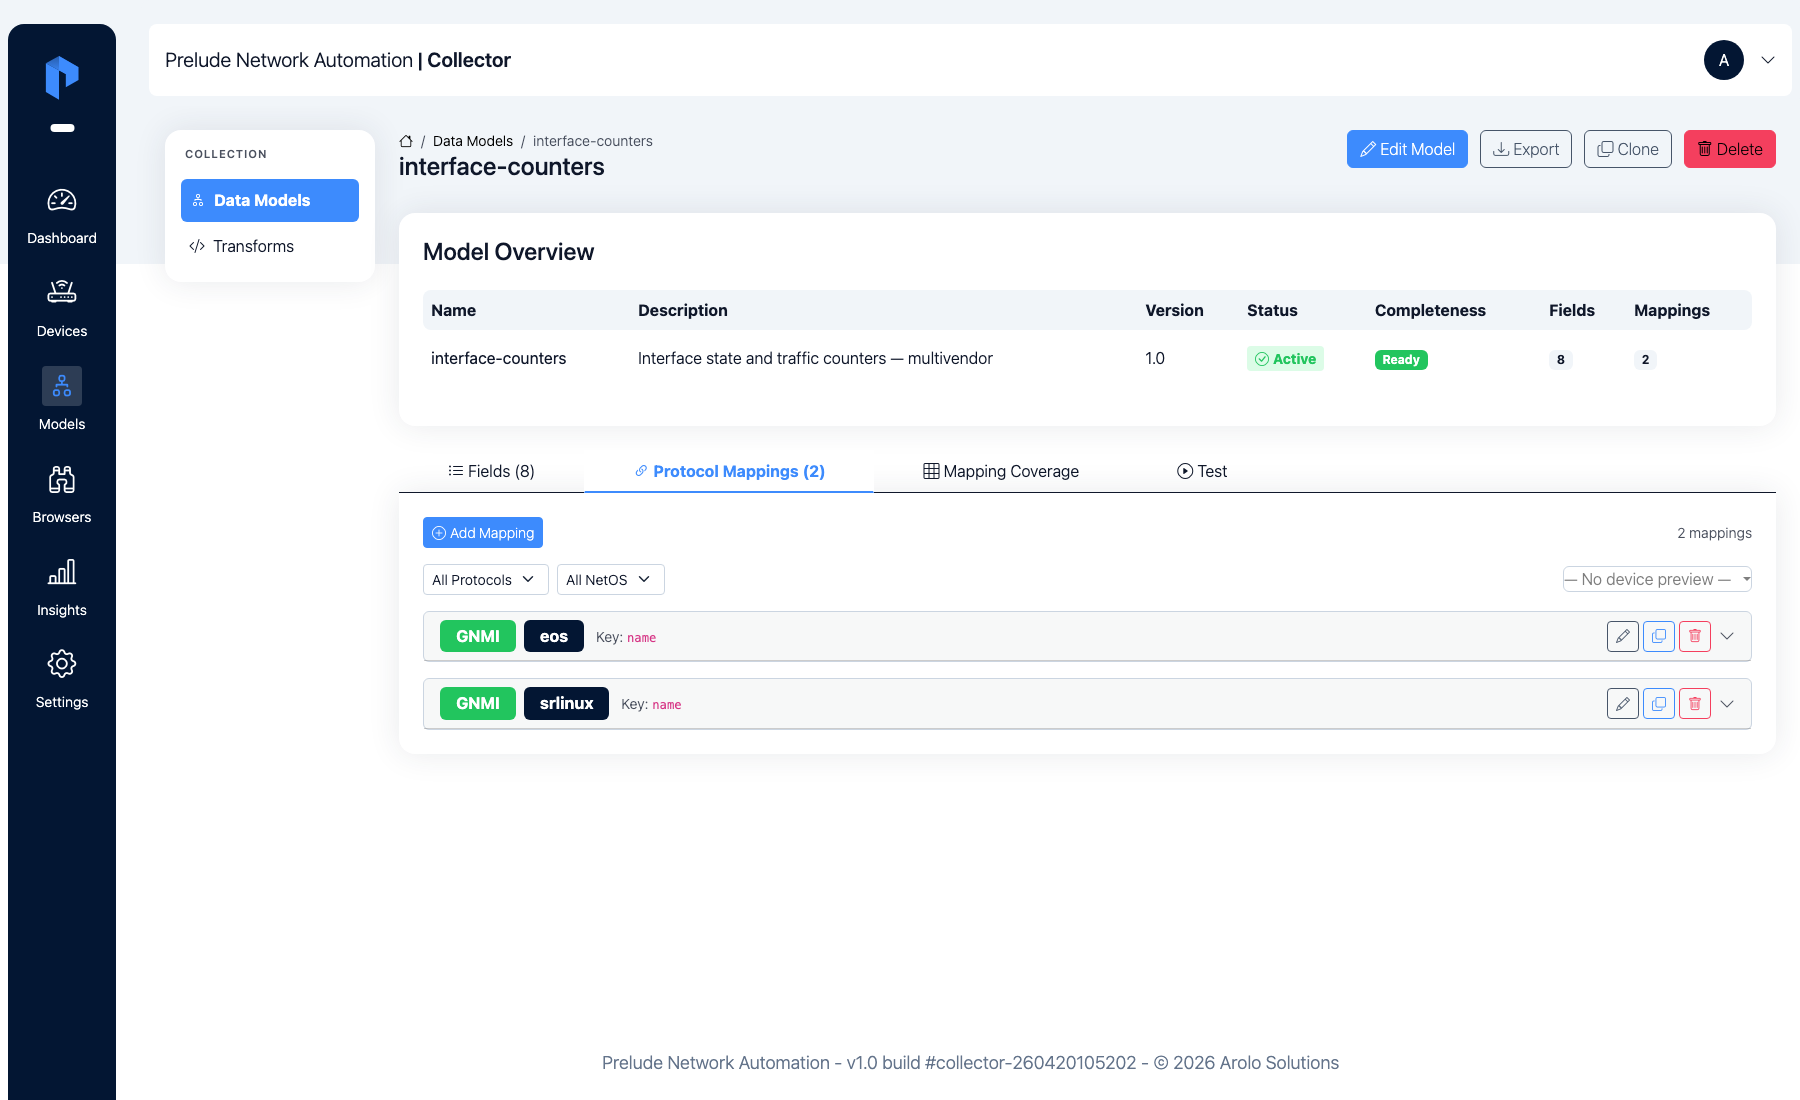Switch to the Mapping Coverage tab
This screenshot has width=1800, height=1100.
click(1000, 471)
